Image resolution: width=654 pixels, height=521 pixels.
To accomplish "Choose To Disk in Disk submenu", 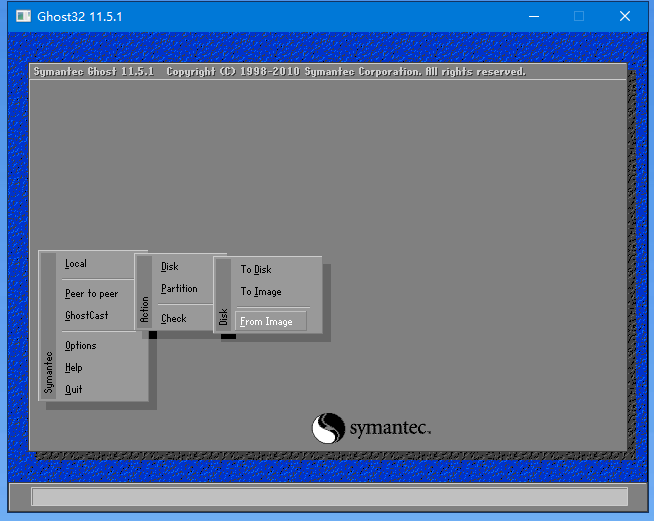I will coord(256,269).
